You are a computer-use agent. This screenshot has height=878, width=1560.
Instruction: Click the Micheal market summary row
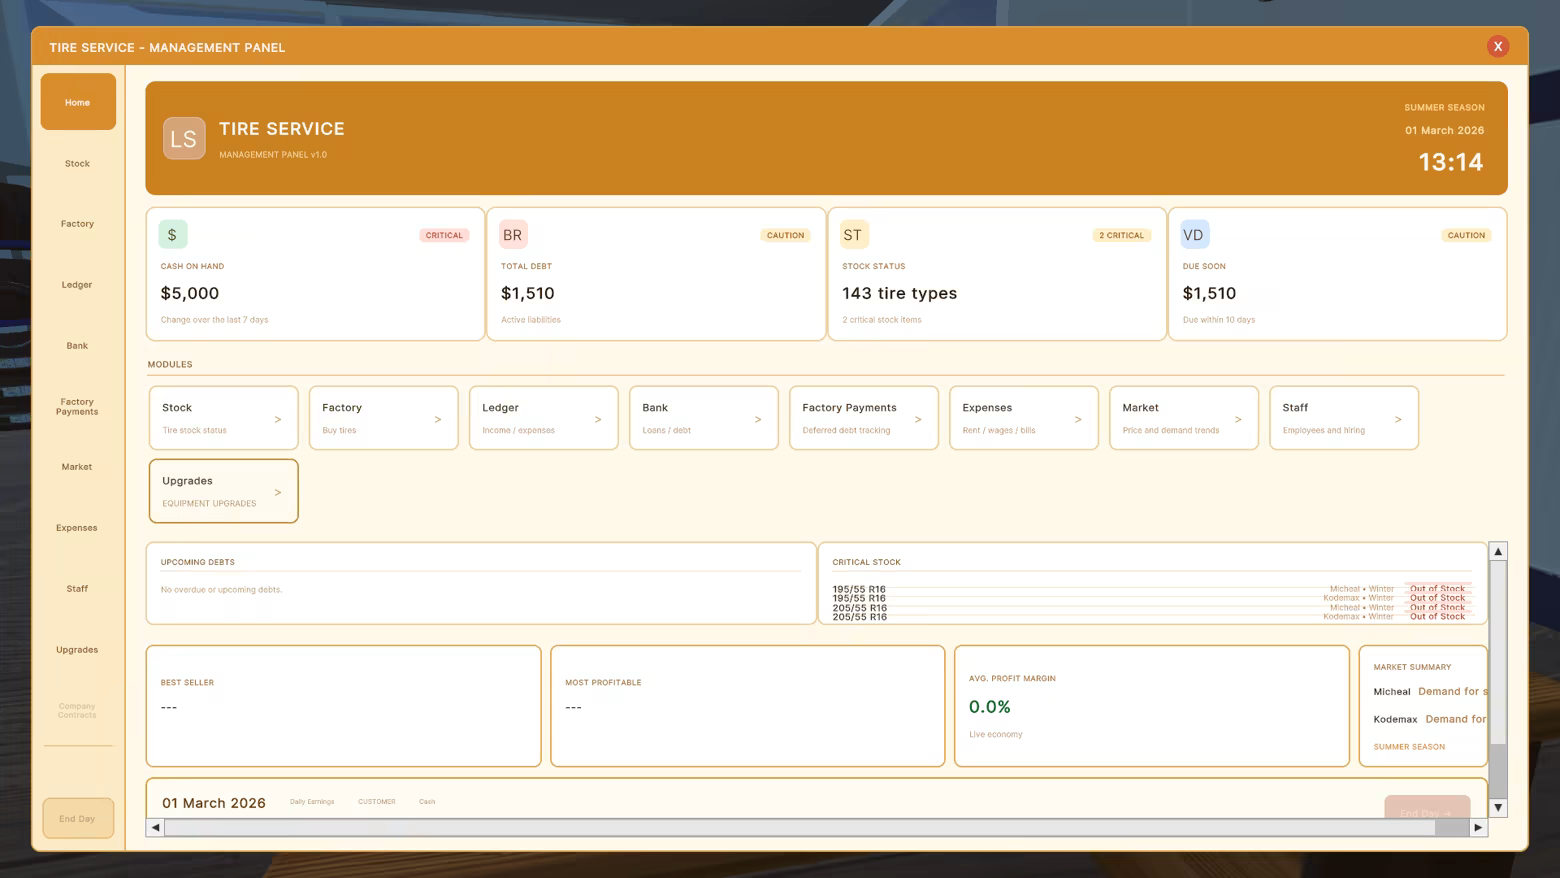1430,691
